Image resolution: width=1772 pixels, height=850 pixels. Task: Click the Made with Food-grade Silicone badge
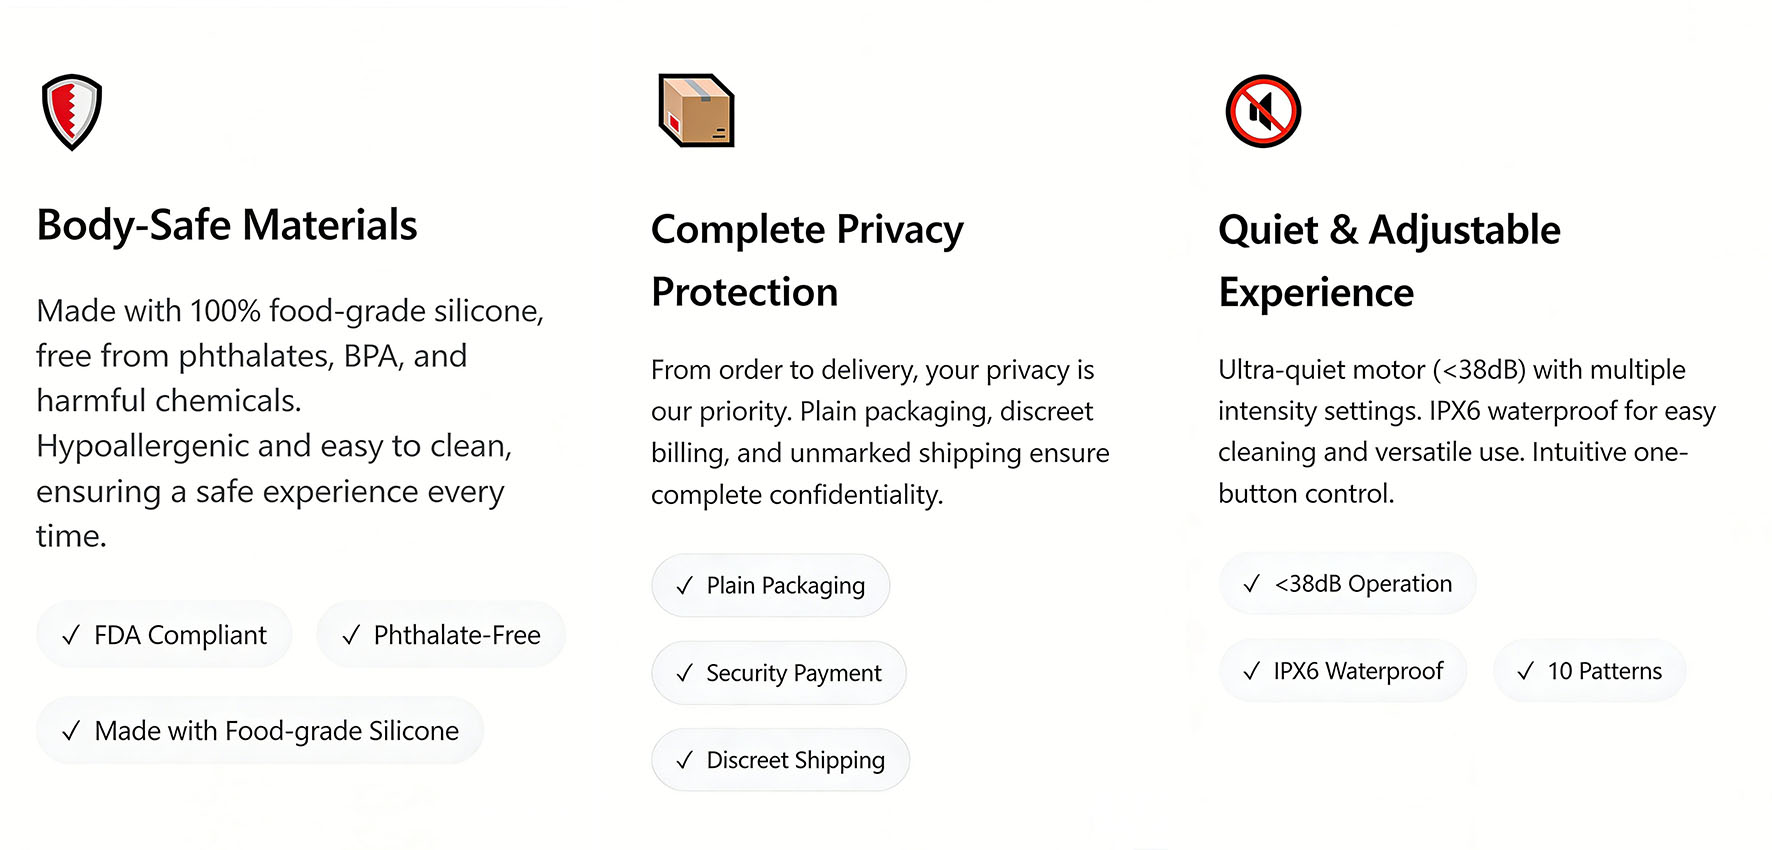[x=260, y=731]
